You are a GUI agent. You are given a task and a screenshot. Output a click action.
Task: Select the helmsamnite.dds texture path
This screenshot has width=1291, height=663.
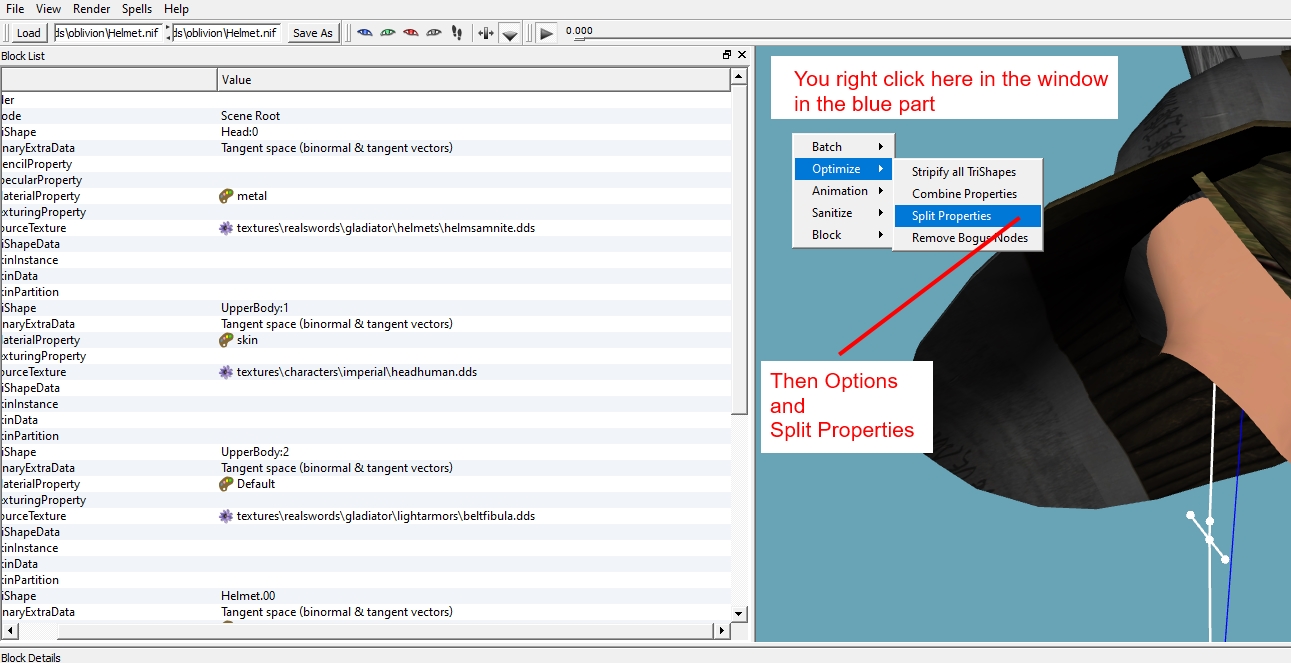[x=385, y=228]
